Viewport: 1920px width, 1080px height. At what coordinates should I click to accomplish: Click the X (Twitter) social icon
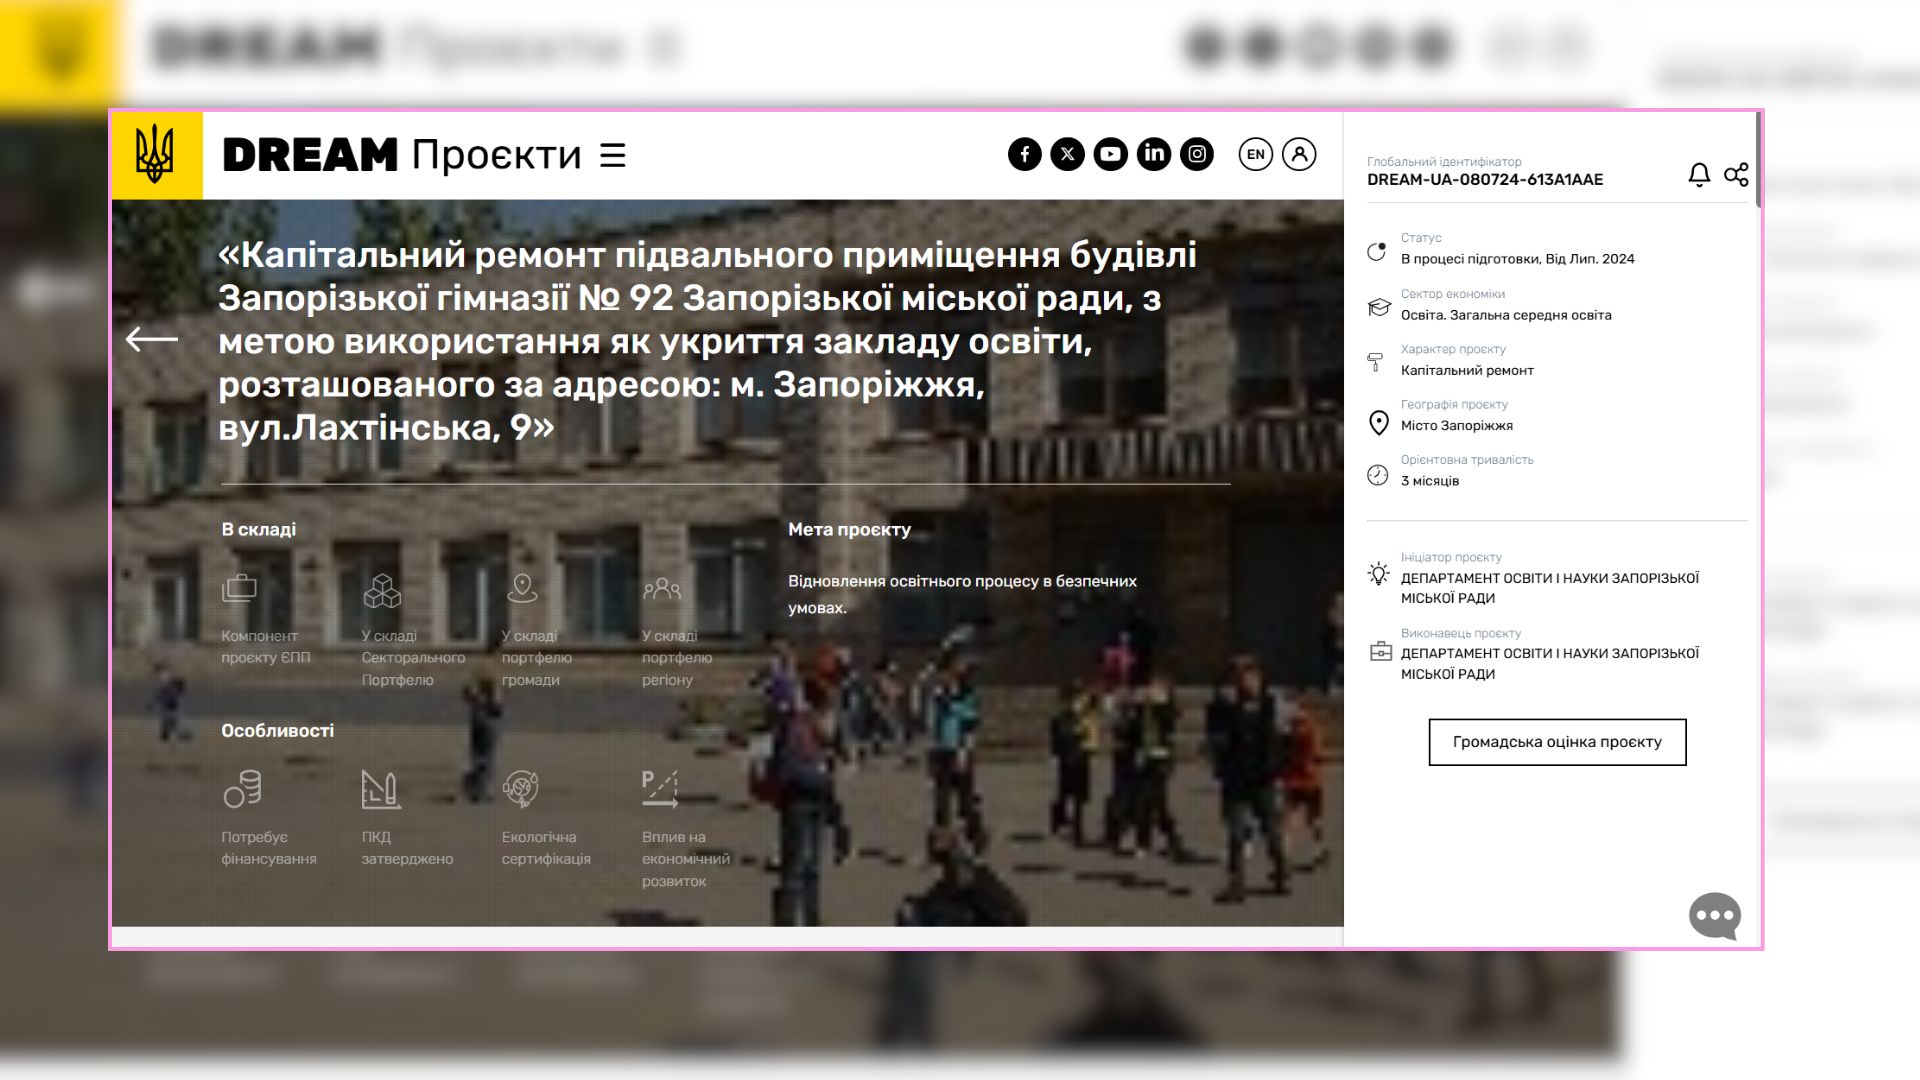click(x=1067, y=154)
